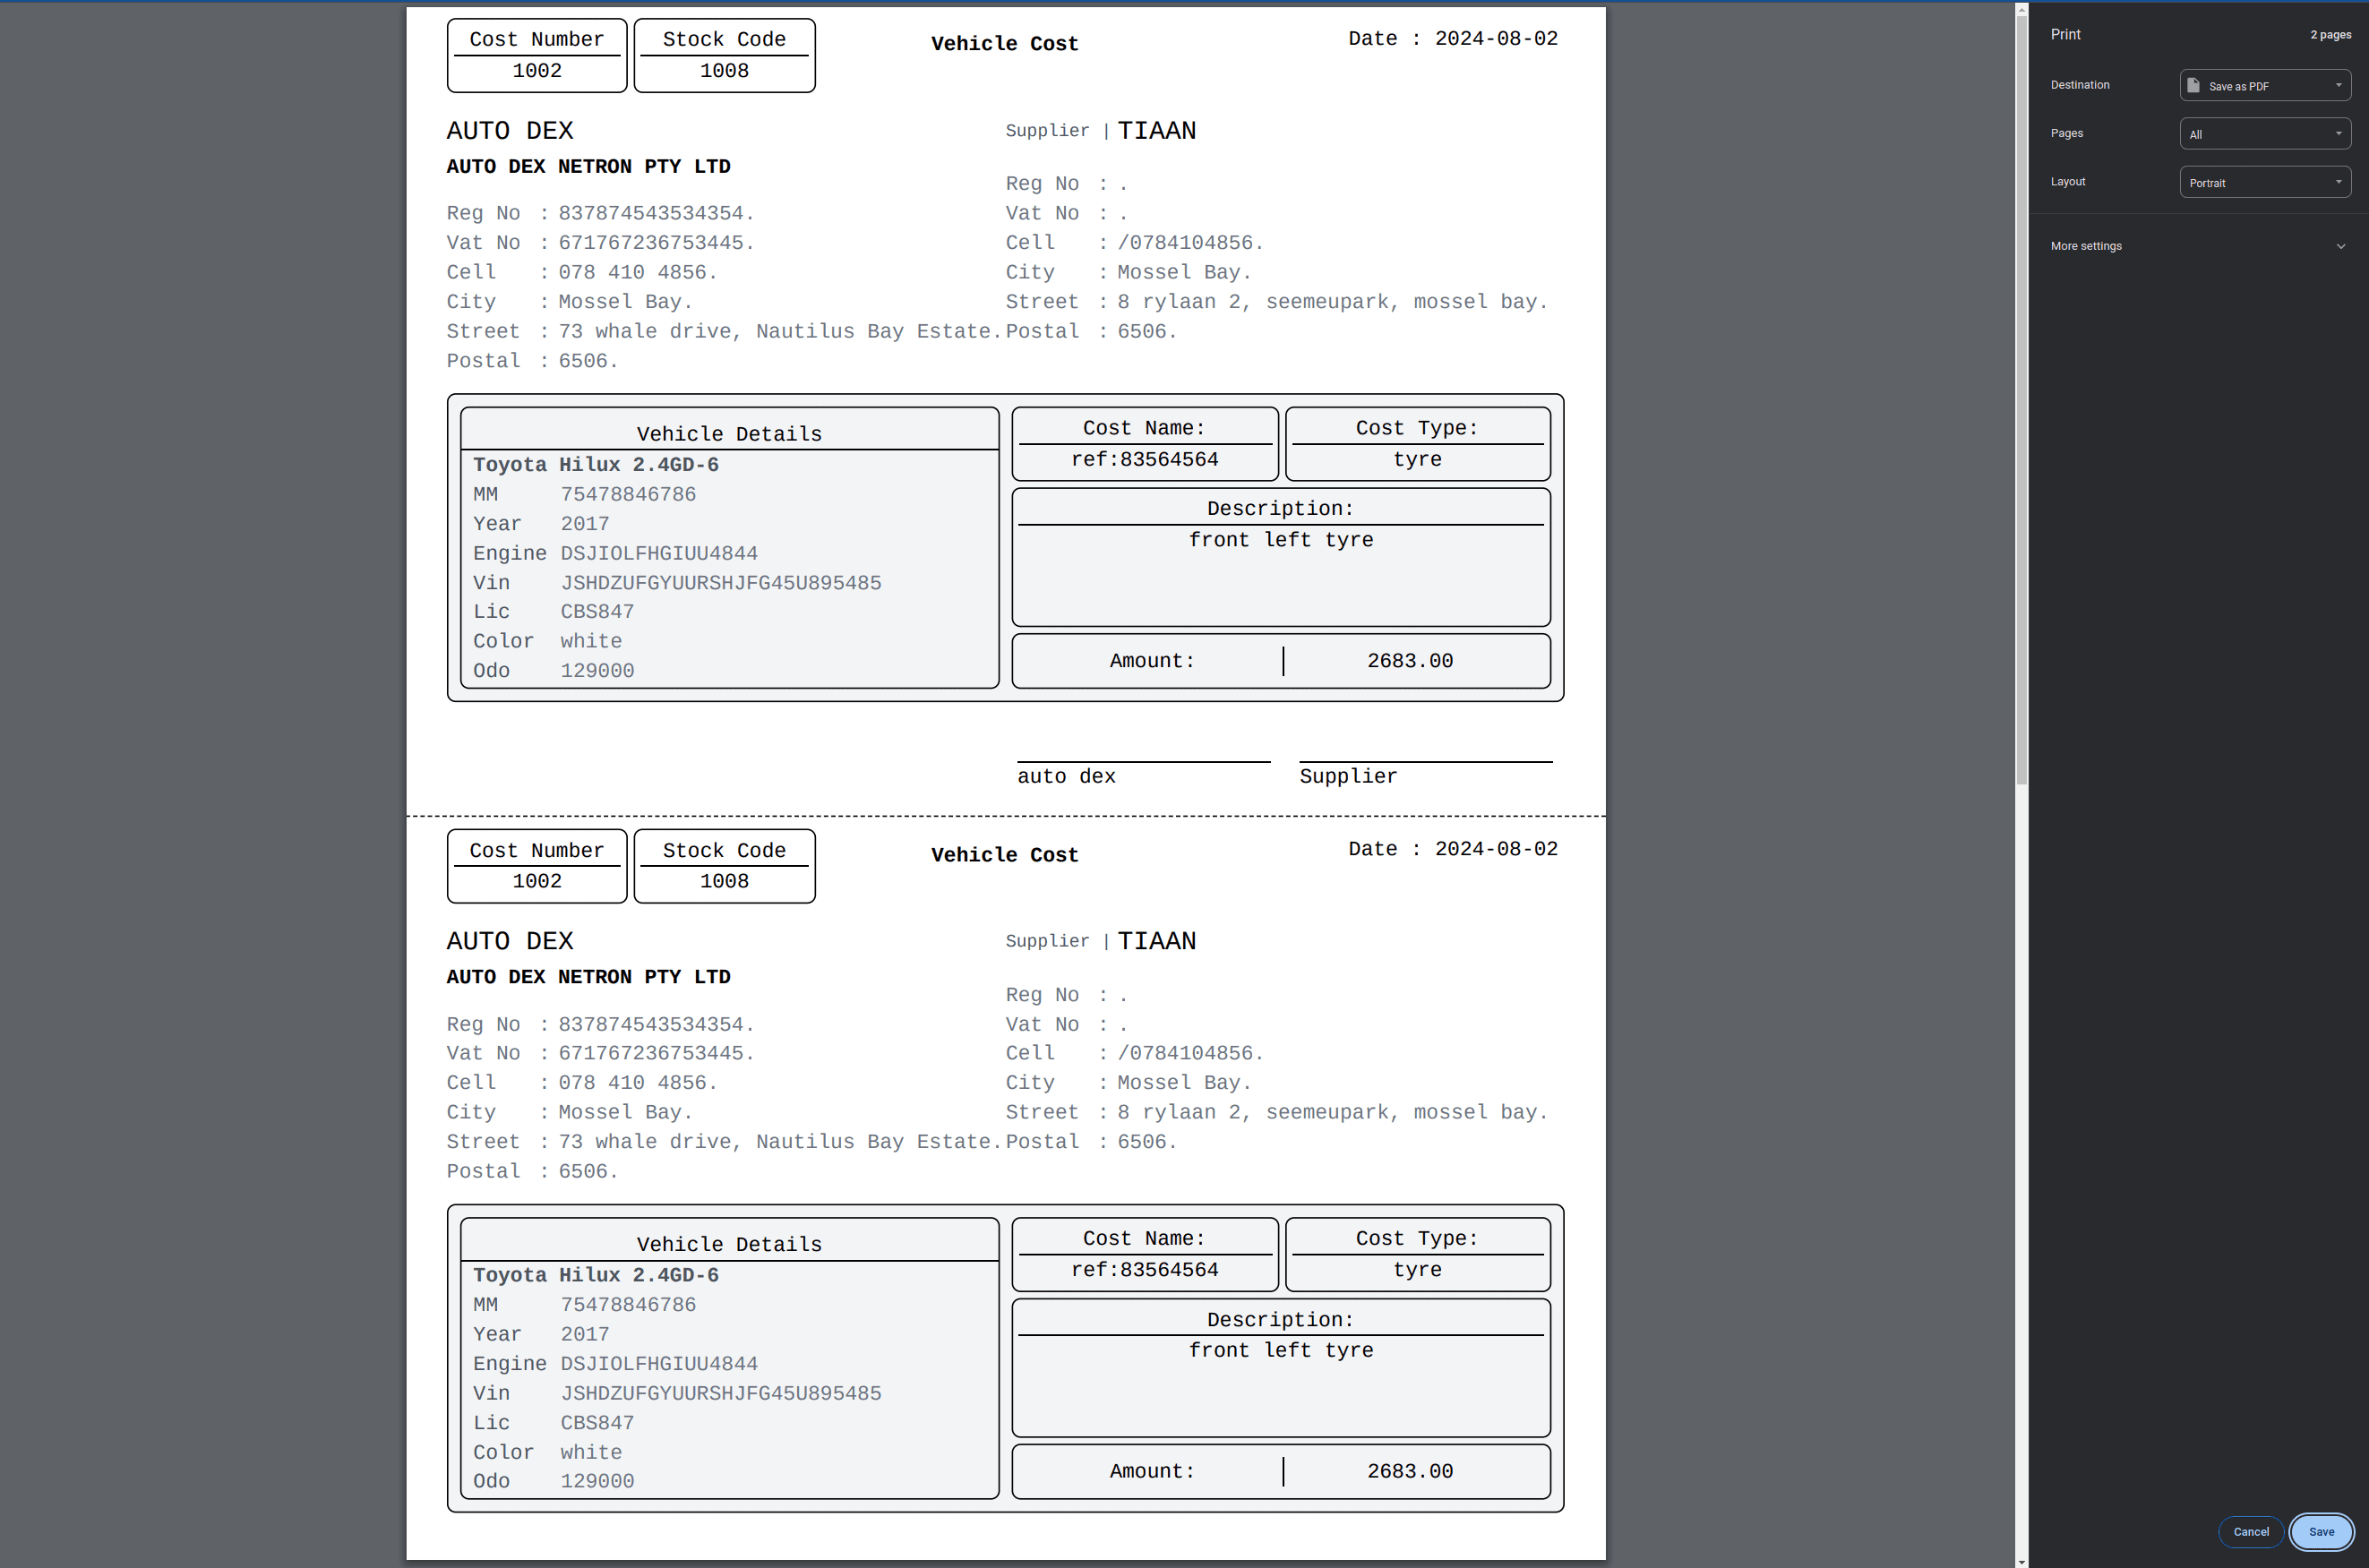The height and width of the screenshot is (1568, 2369).
Task: Click the auto dex signature line label
Action: (1066, 777)
